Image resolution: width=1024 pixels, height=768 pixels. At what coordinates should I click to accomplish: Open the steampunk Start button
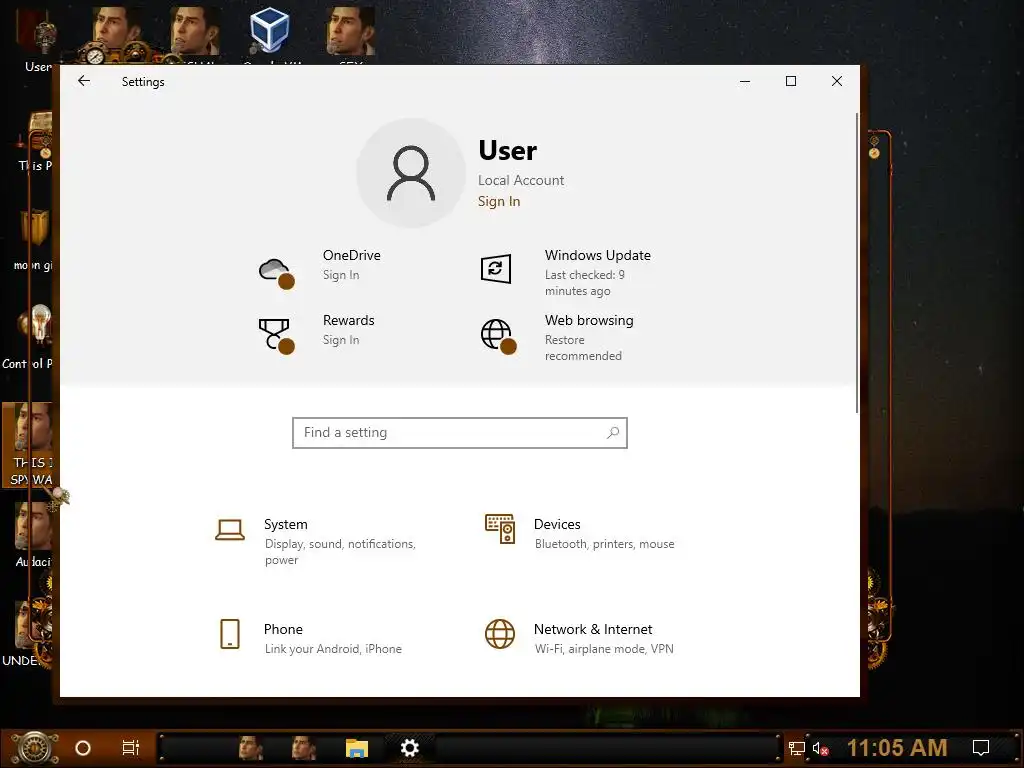pyautogui.click(x=33, y=748)
